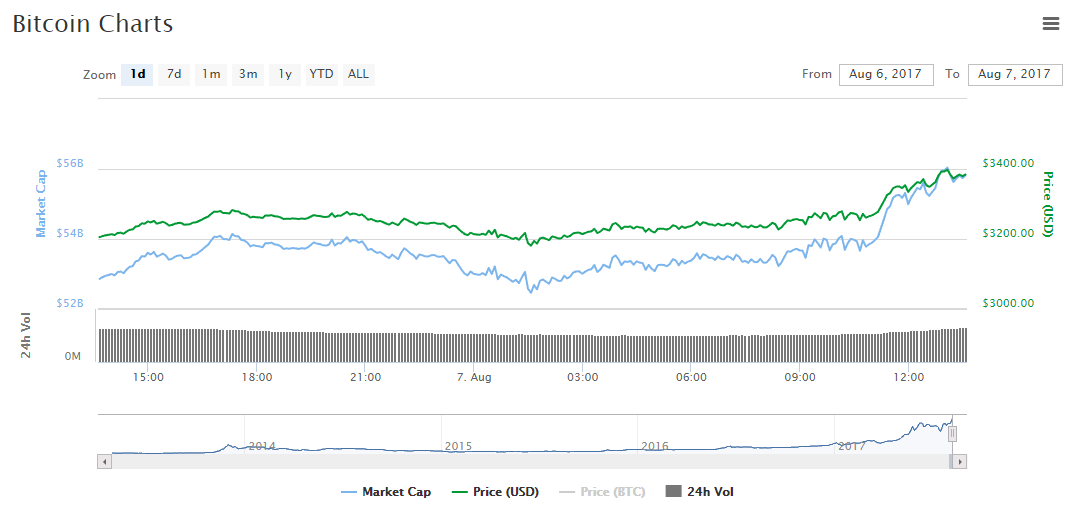Viewport: 1081px width, 509px height.
Task: Select the 1y zoom range
Action: tap(285, 74)
